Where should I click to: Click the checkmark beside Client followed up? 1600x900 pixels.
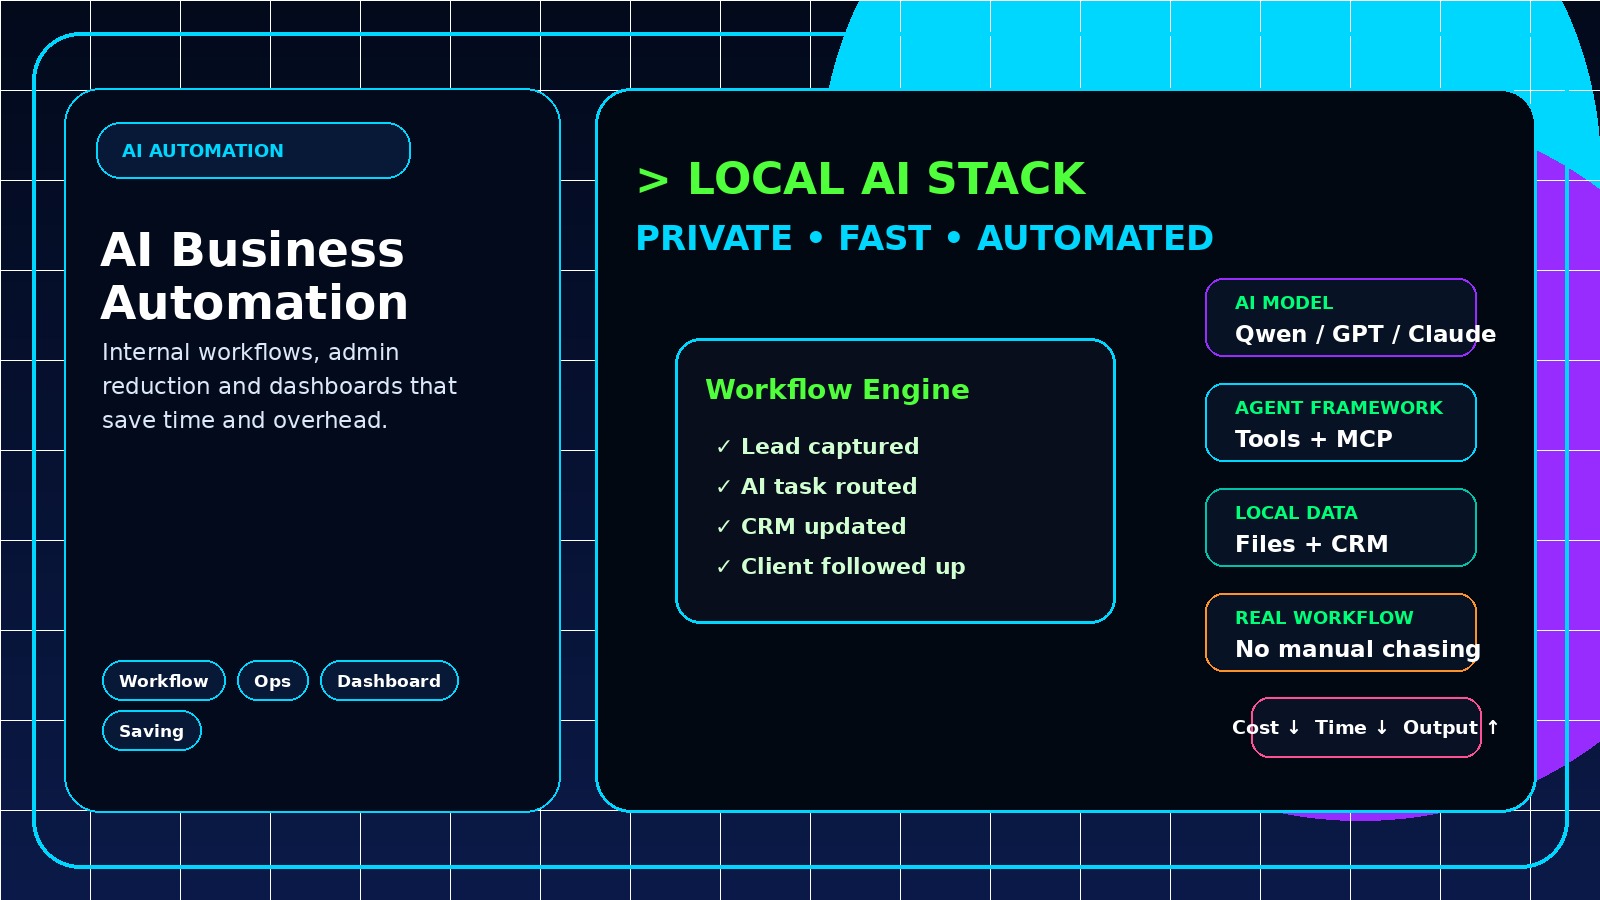[724, 567]
